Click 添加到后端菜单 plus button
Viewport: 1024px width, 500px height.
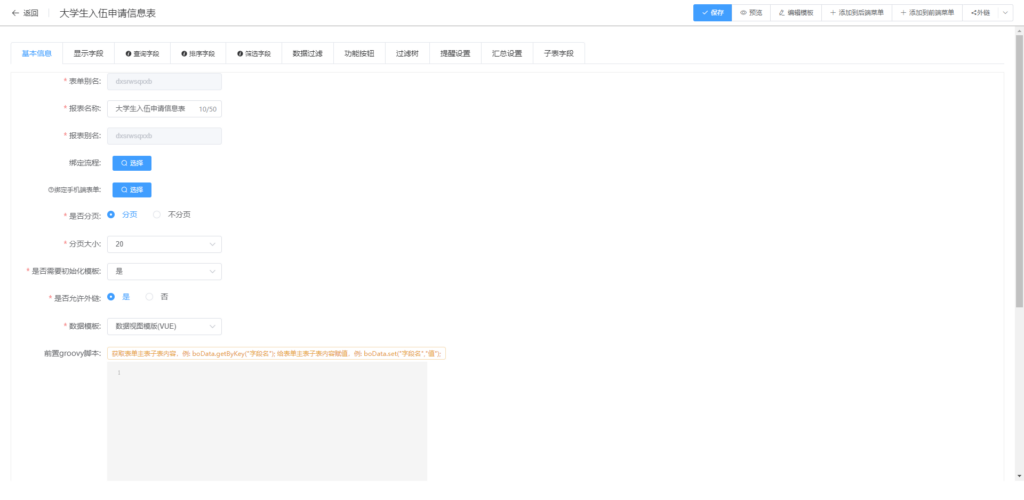point(857,13)
